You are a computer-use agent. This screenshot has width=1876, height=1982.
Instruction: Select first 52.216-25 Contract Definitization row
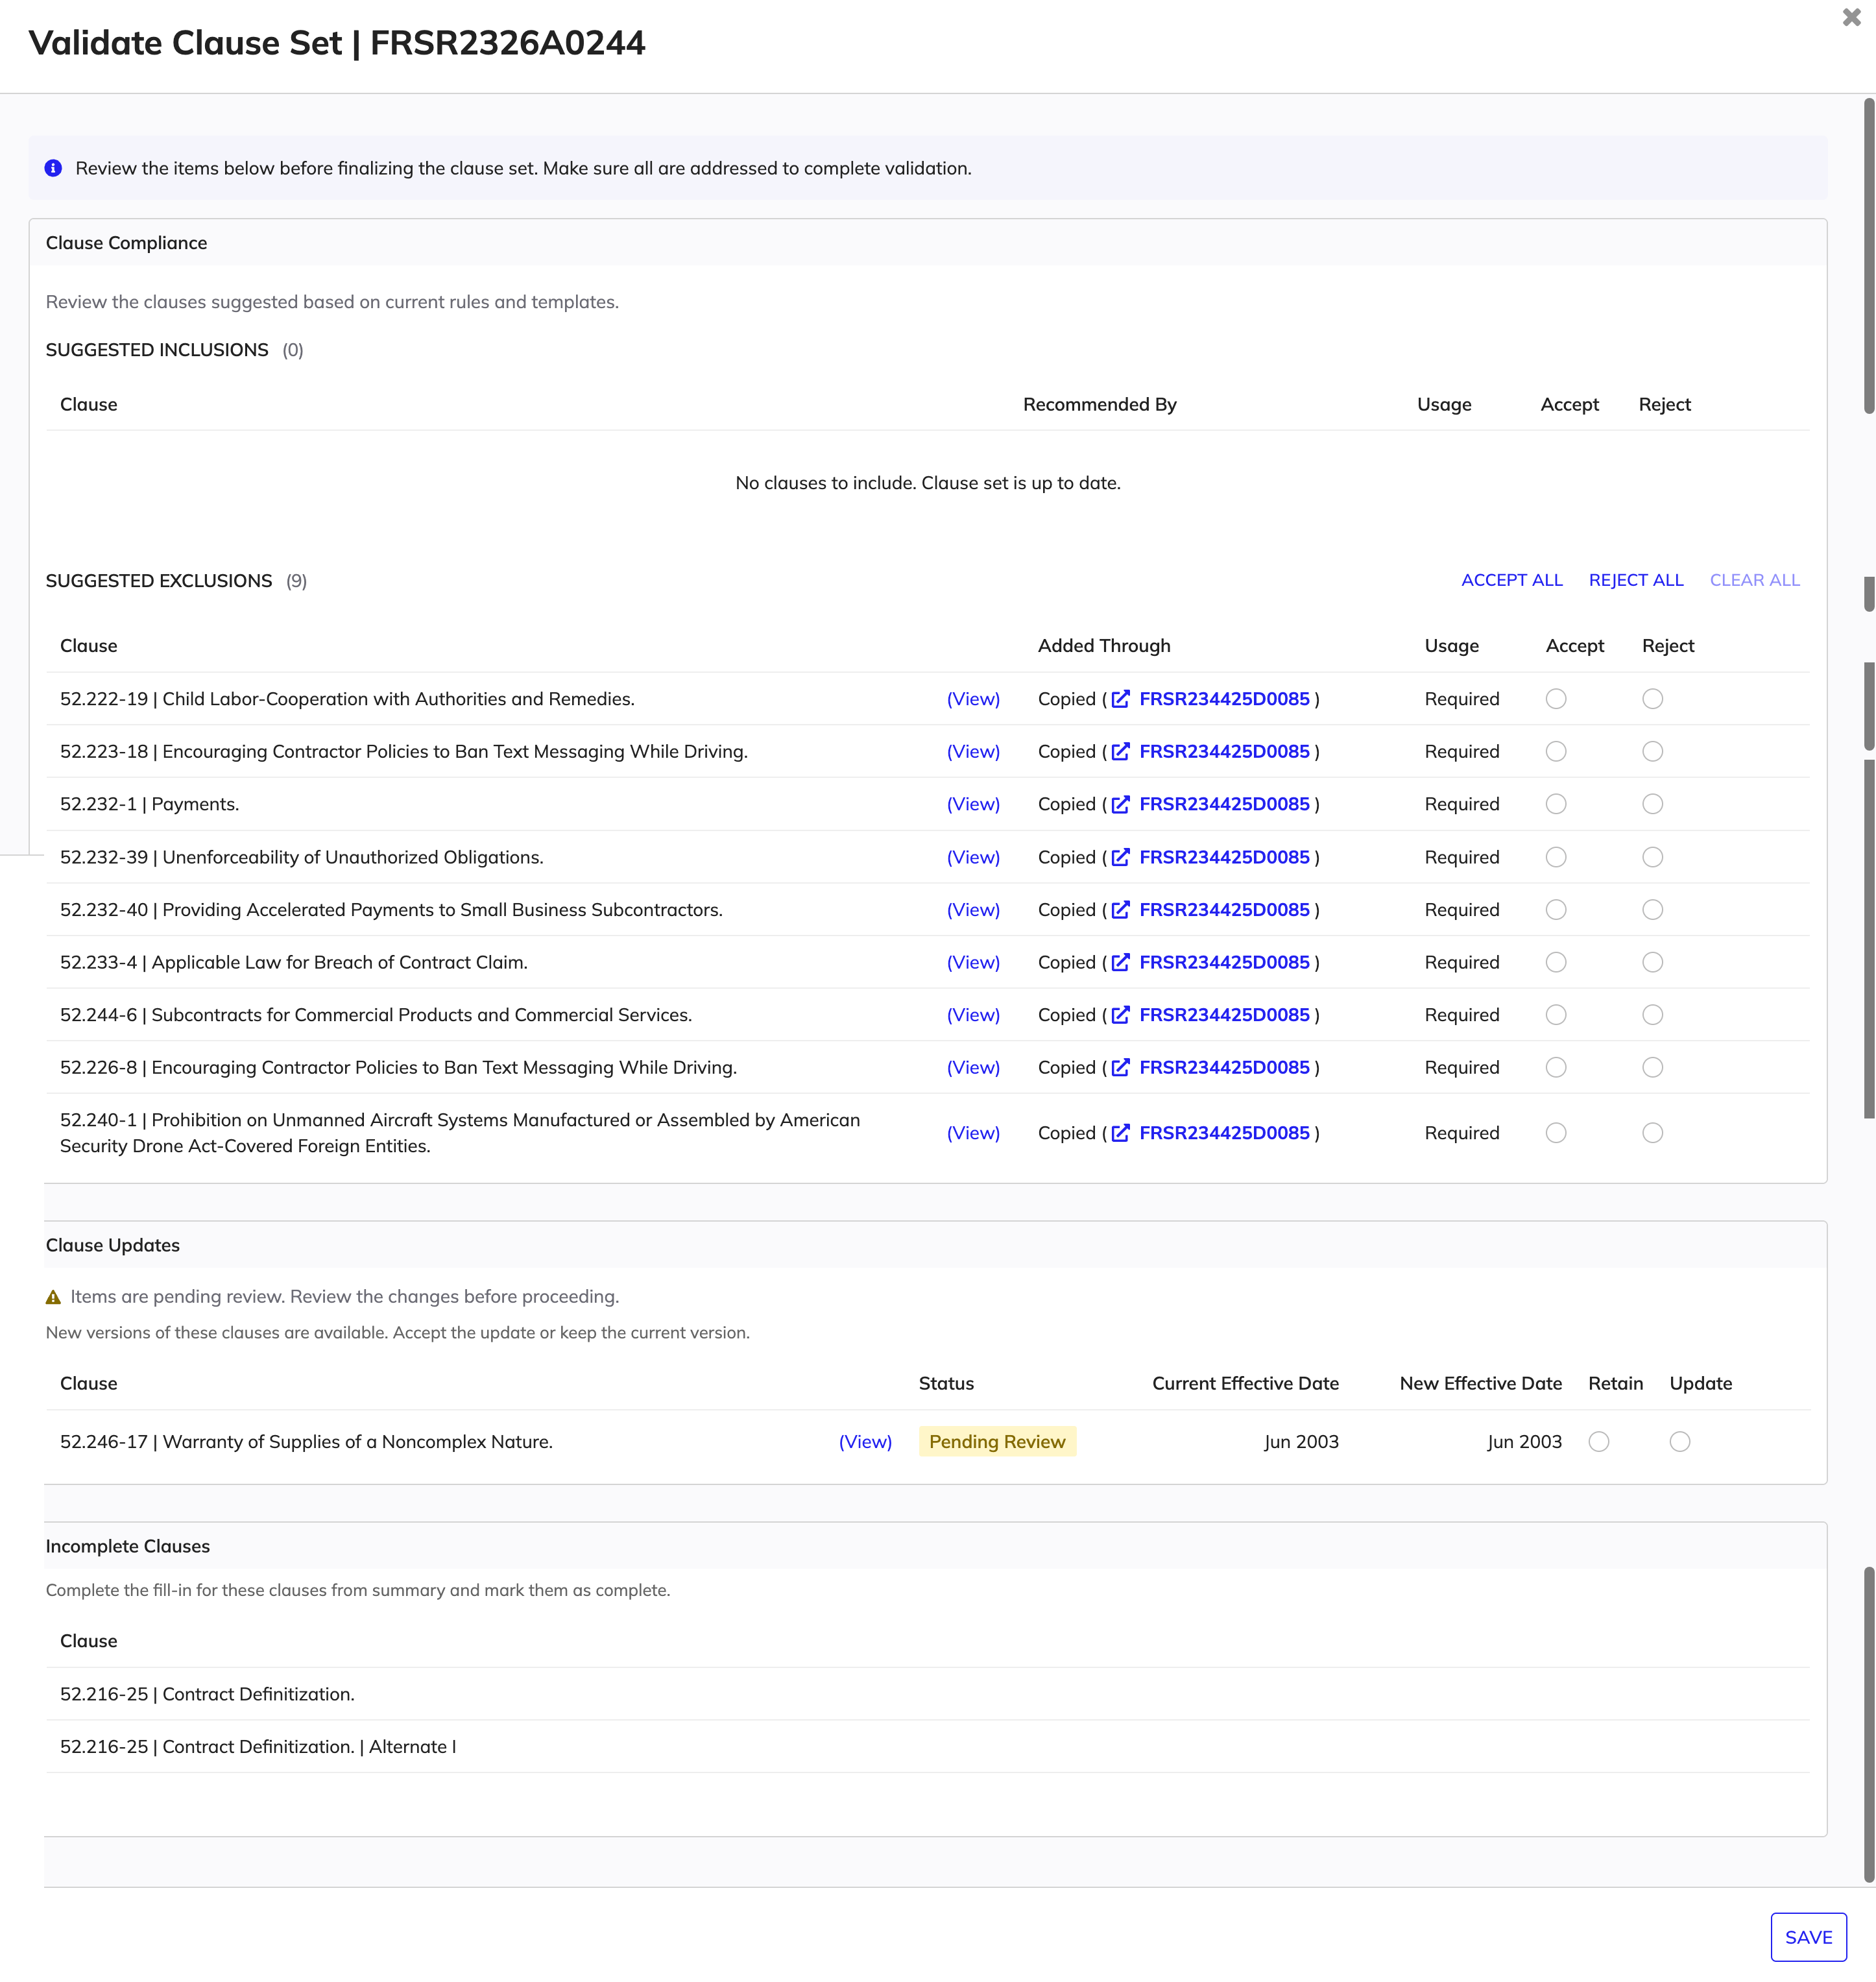[927, 1694]
